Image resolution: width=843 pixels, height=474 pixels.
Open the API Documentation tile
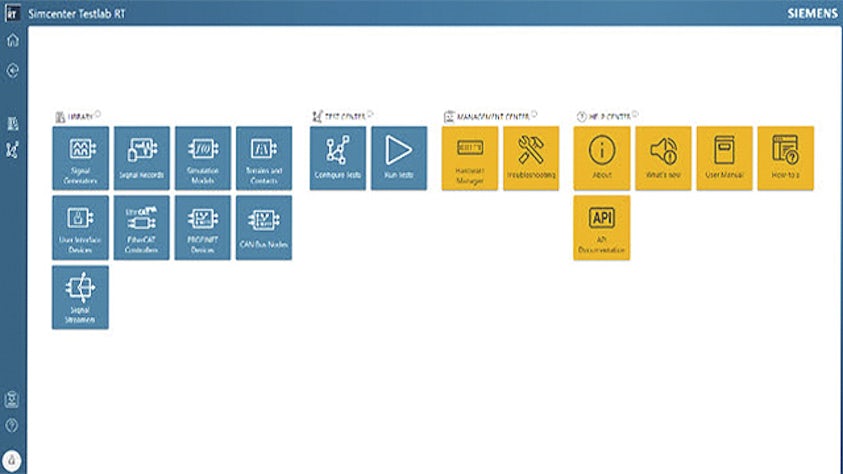[x=601, y=227]
